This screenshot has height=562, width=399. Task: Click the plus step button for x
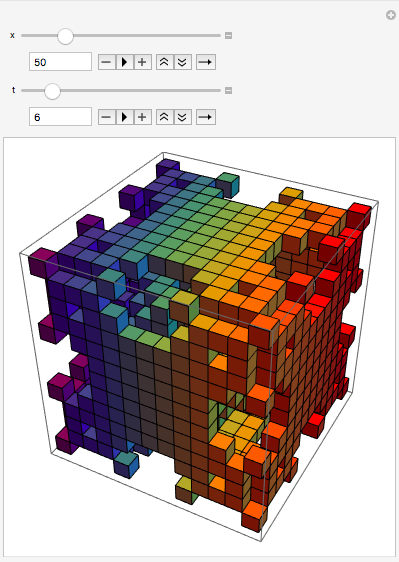[142, 62]
